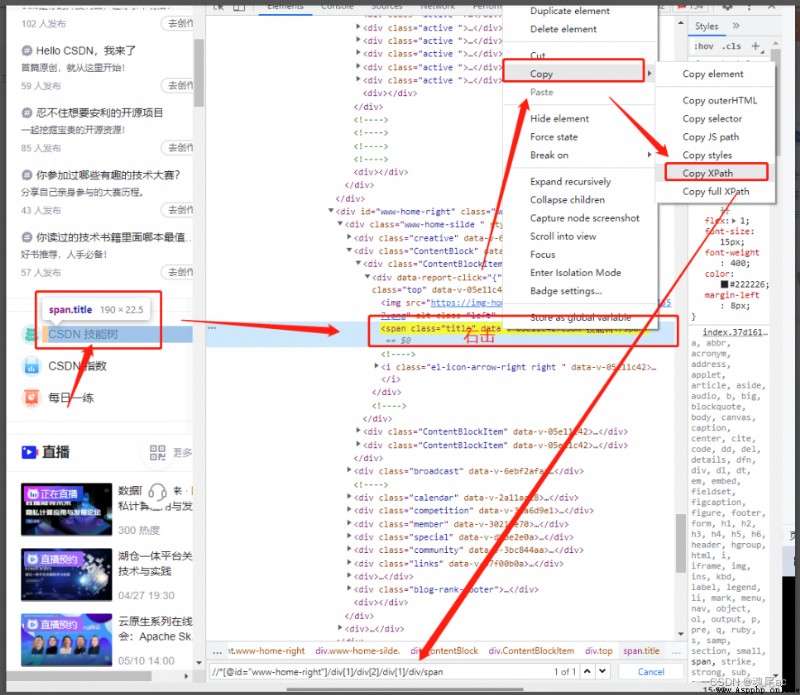Collapse the div class www-home-silde node
The image size is (800, 695).
[x=340, y=224]
